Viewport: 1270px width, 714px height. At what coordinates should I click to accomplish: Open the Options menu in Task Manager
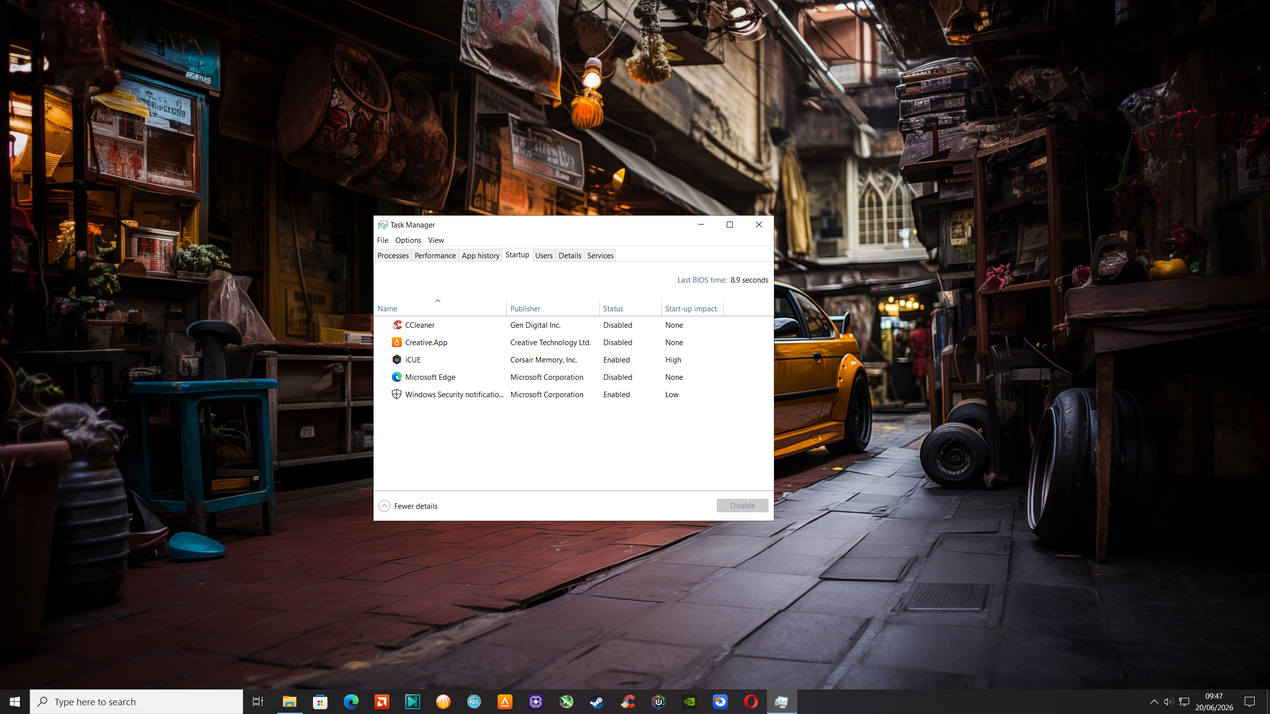pos(408,240)
